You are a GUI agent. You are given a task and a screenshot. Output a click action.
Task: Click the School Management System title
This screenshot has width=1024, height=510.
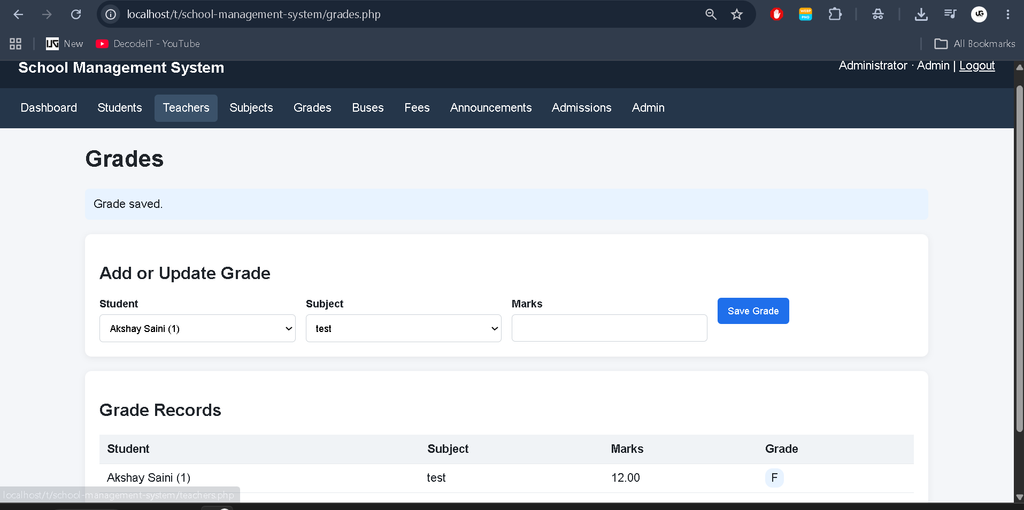click(121, 68)
